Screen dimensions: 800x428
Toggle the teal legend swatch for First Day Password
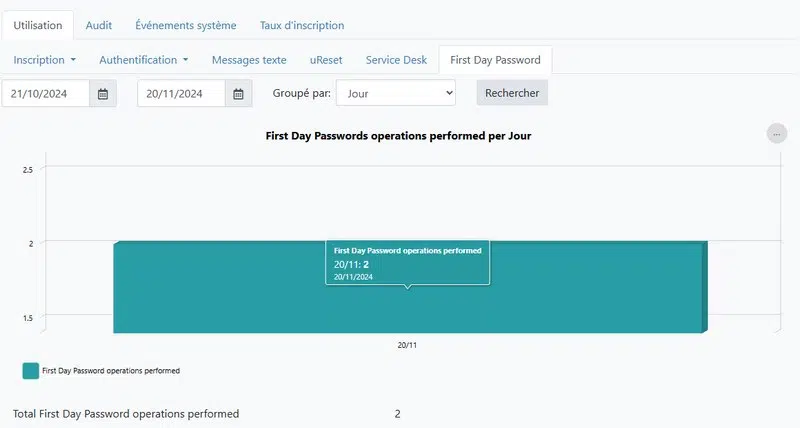coord(31,371)
